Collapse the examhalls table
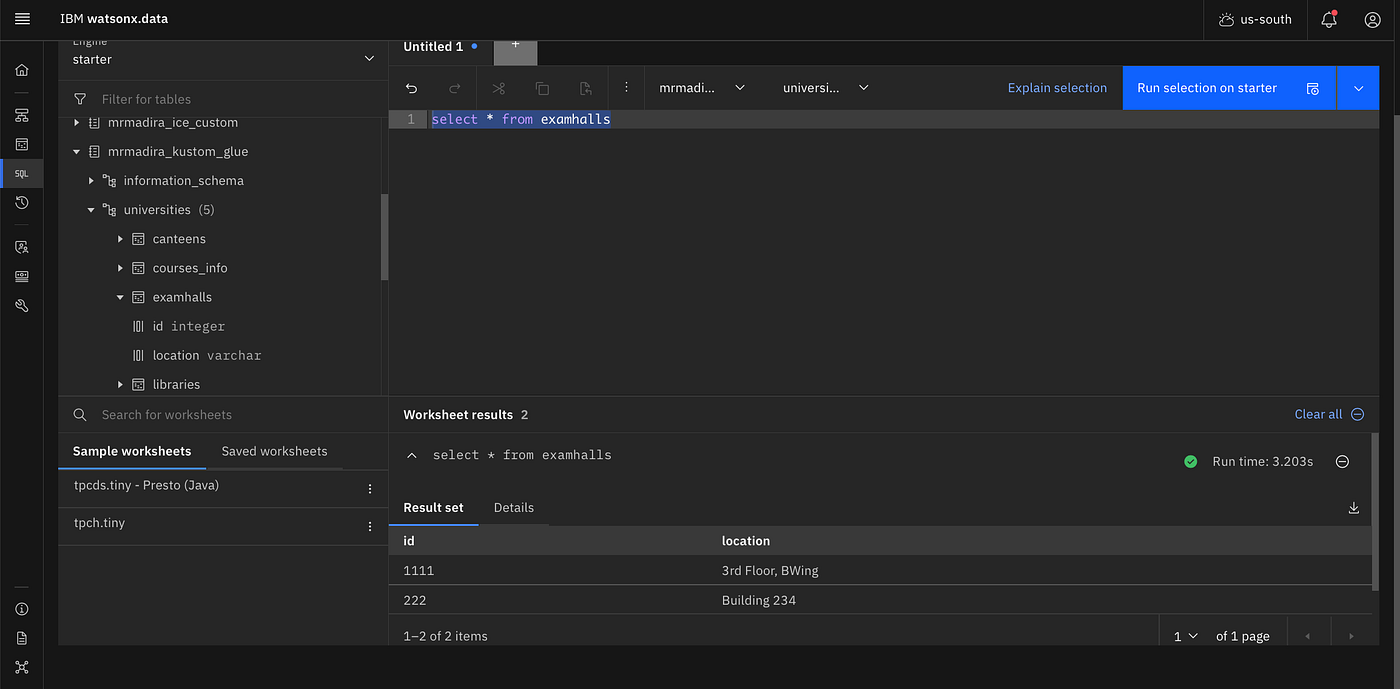 [x=120, y=297]
